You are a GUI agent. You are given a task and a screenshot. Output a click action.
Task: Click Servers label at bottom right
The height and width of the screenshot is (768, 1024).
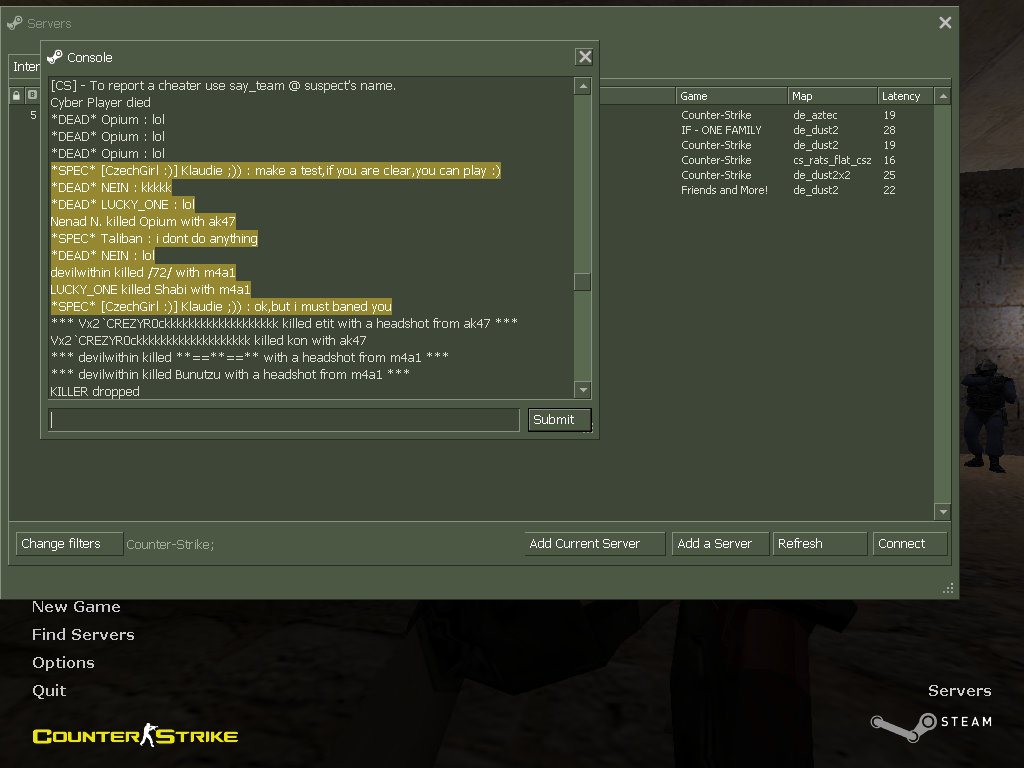[959, 691]
